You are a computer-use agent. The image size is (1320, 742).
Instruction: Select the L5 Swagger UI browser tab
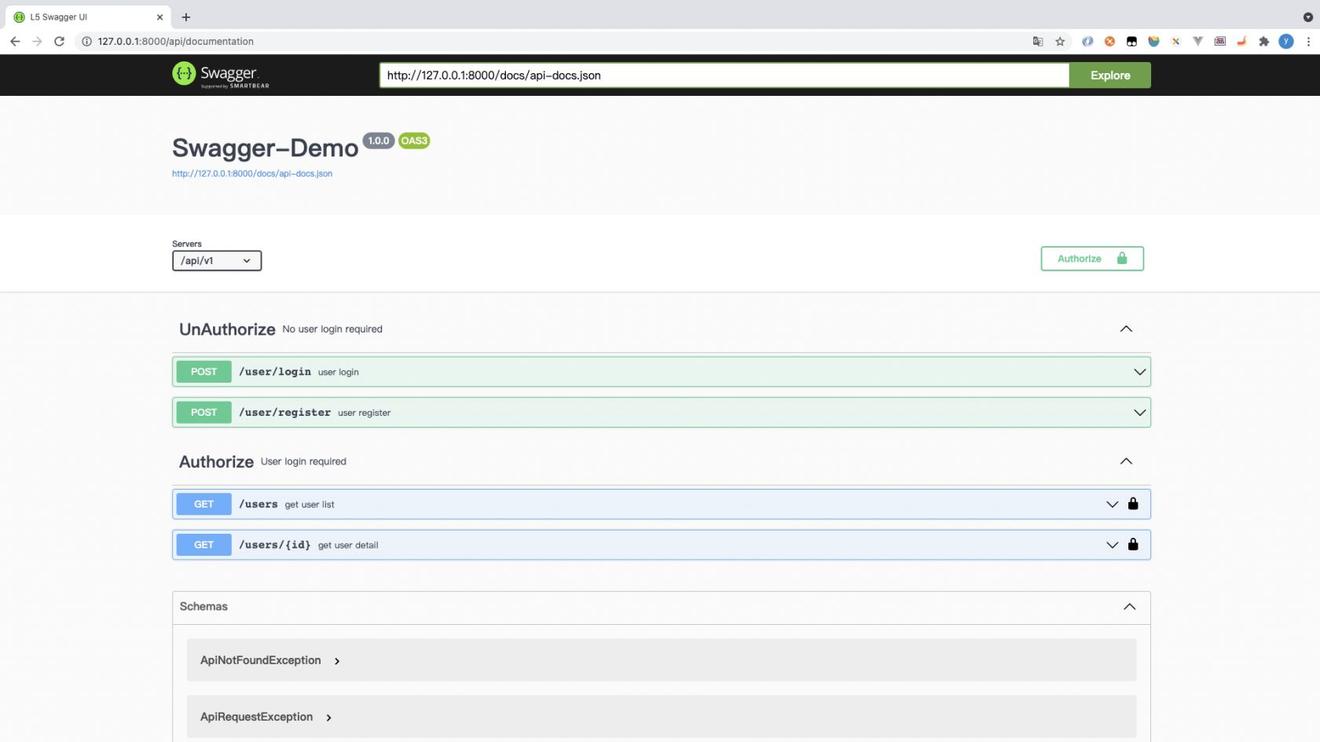85,17
